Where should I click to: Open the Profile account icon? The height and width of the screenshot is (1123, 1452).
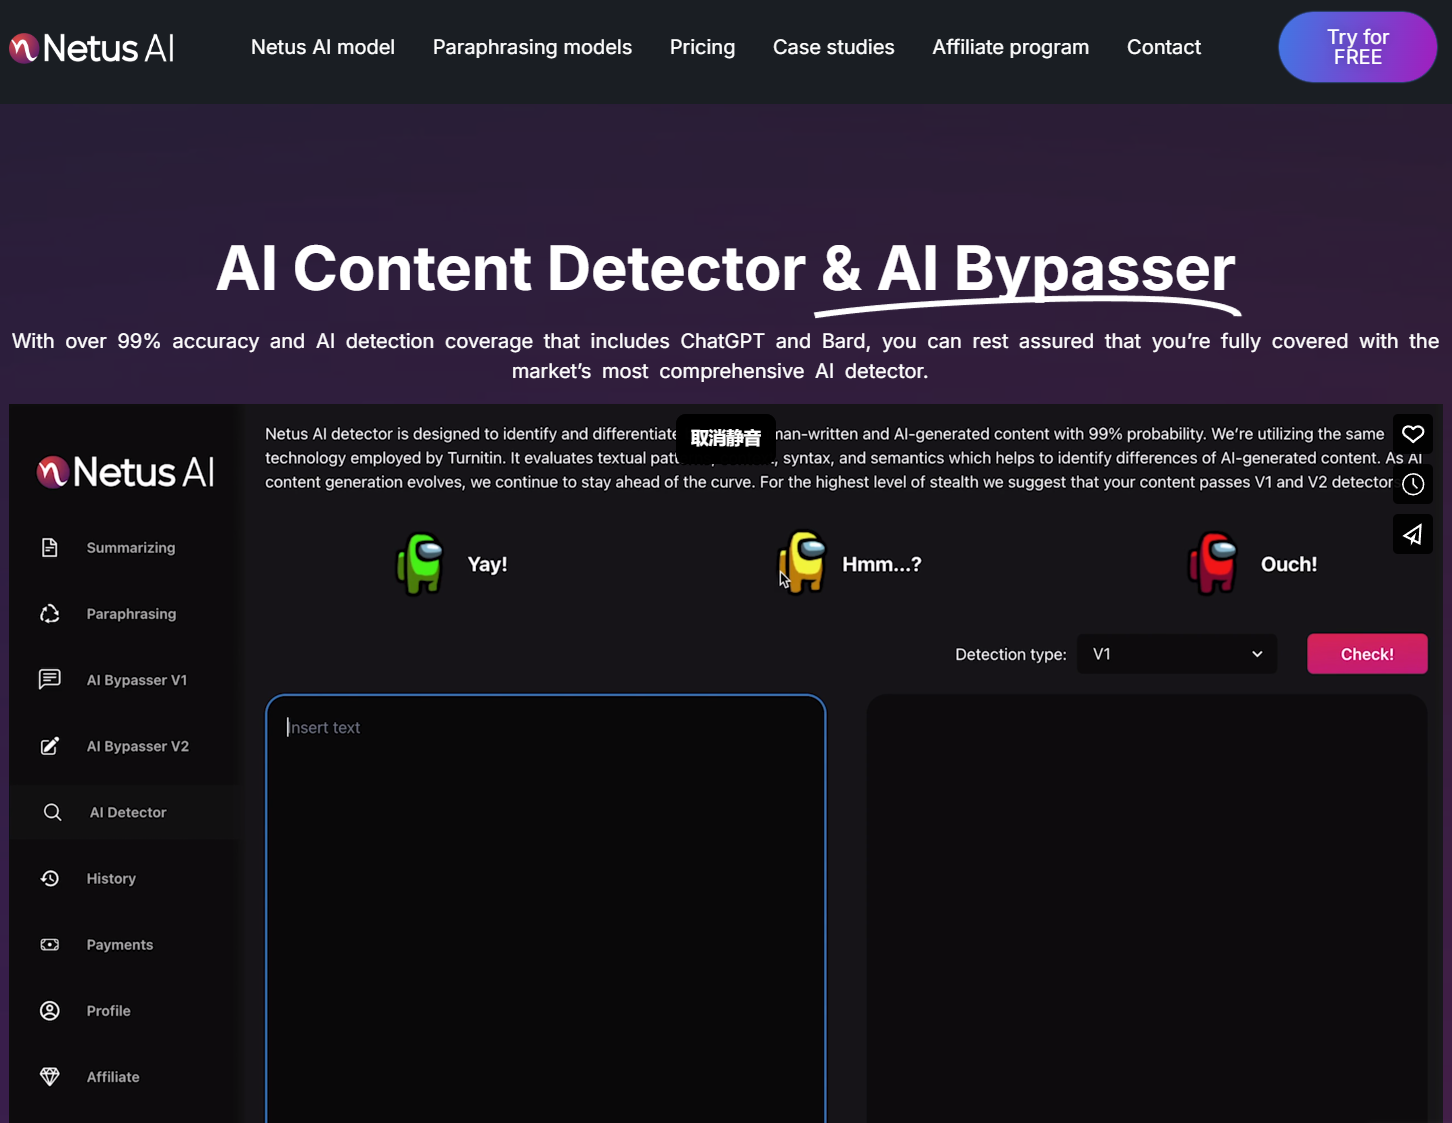pyautogui.click(x=50, y=1010)
